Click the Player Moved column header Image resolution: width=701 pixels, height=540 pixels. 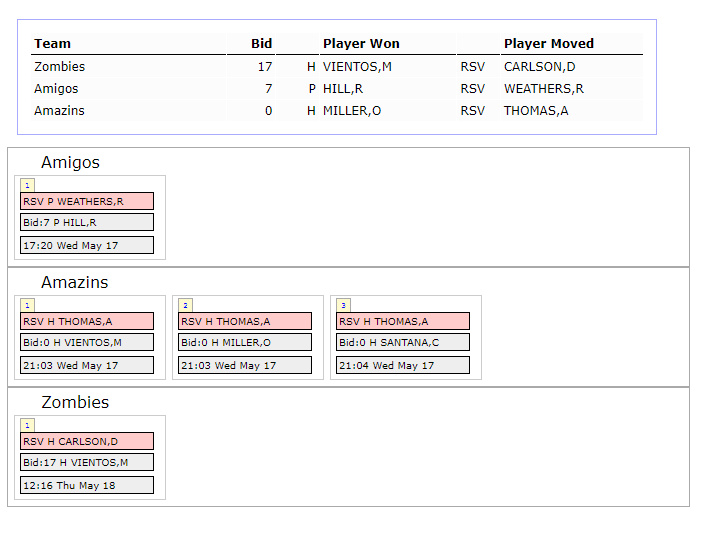click(549, 43)
